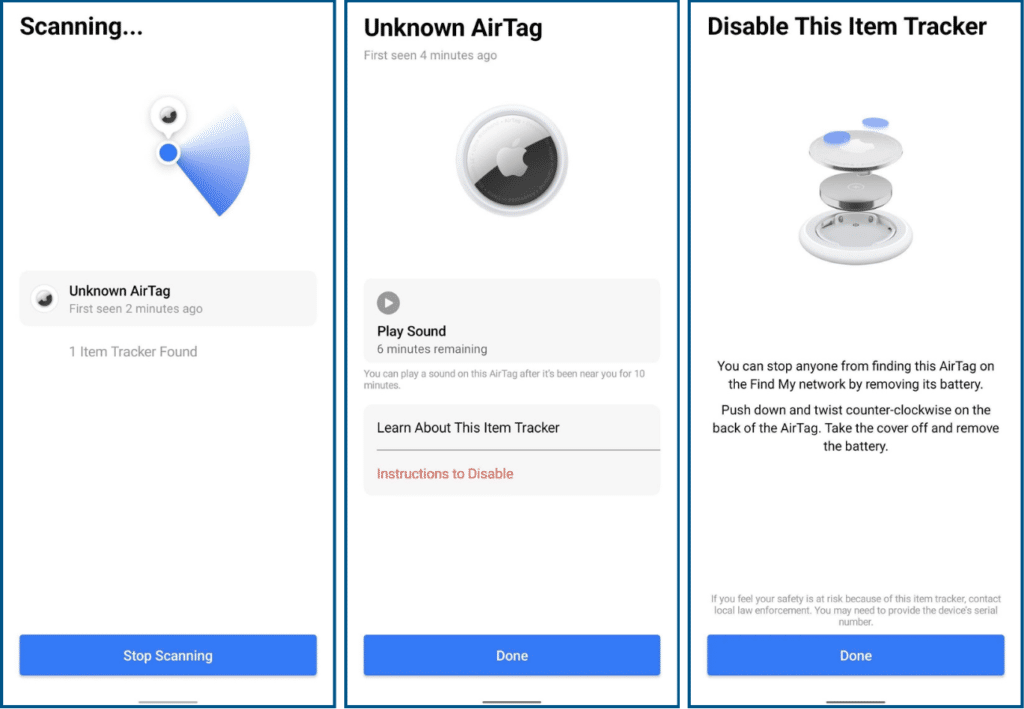
Task: Click the AirTag product image on detail screen
Action: [x=512, y=160]
